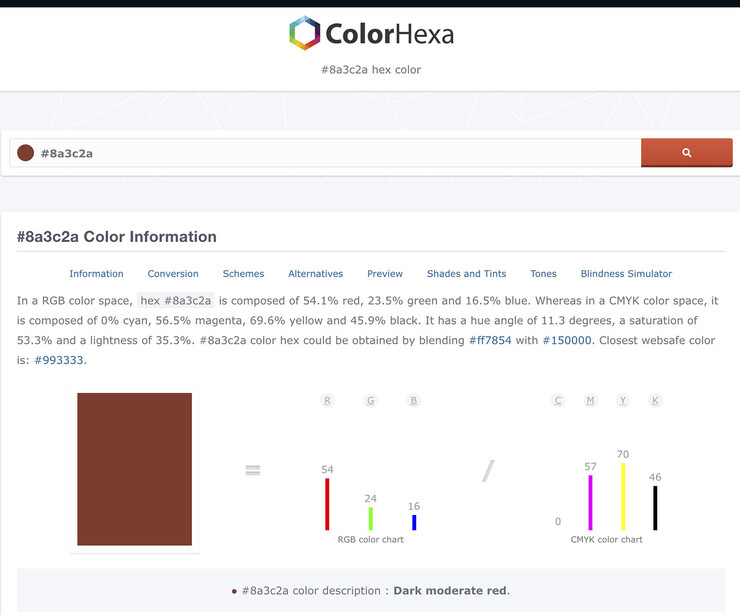740x615 pixels.
Task: Click the K label in CMYK chart
Action: click(655, 401)
